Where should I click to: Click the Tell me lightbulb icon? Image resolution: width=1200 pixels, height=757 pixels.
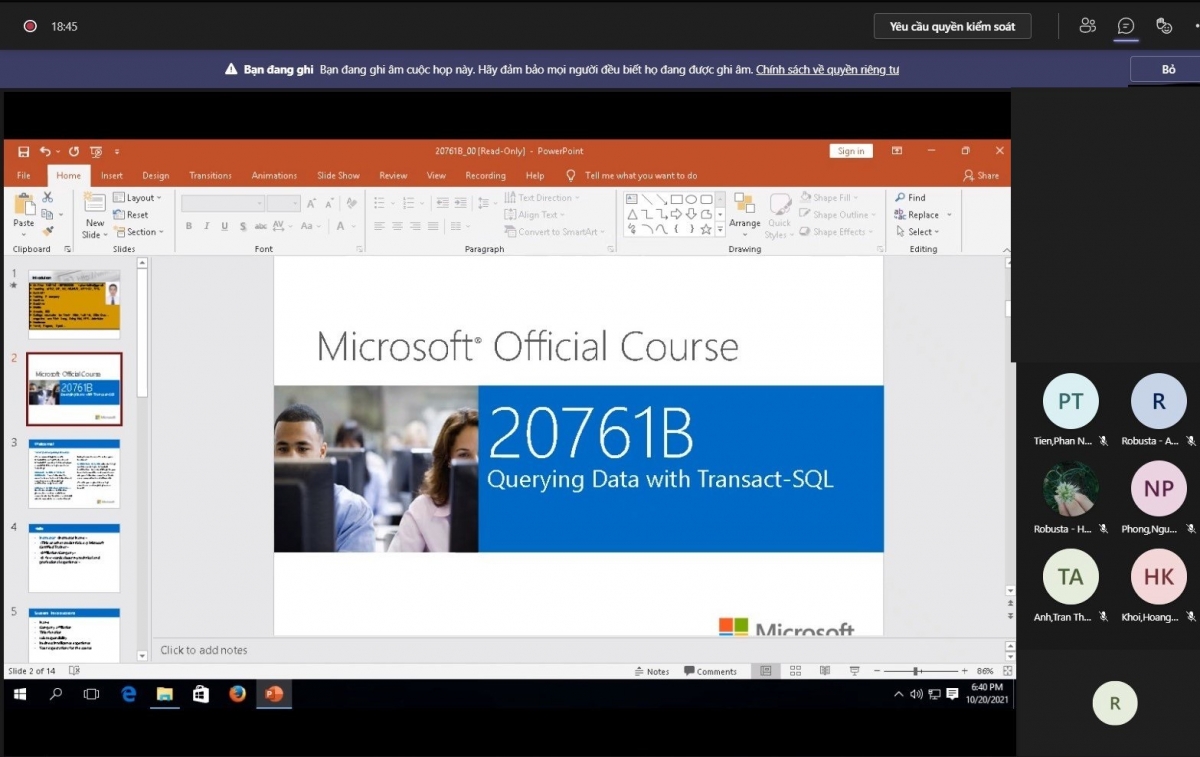tap(571, 175)
